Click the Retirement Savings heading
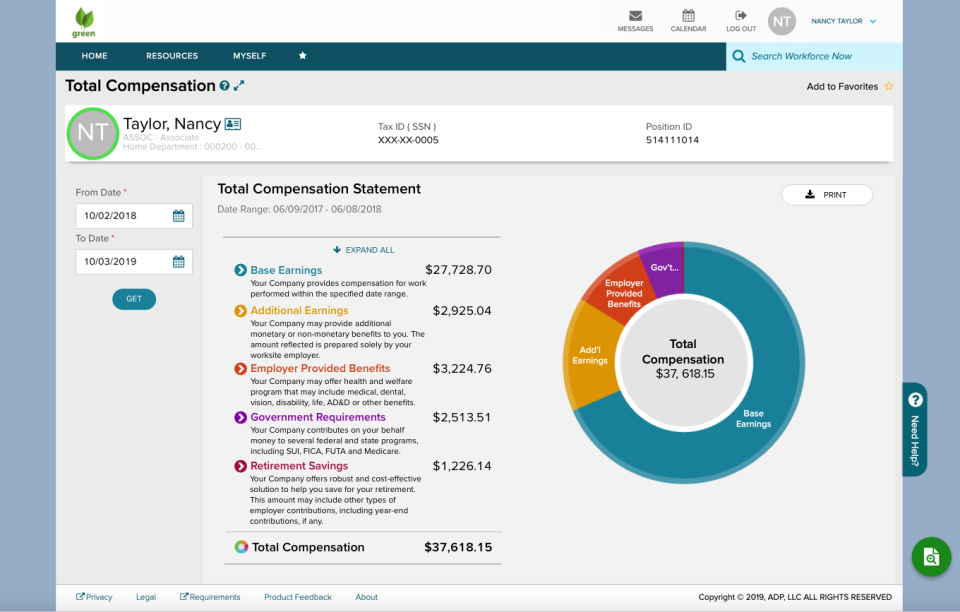This screenshot has width=960, height=612. (299, 466)
